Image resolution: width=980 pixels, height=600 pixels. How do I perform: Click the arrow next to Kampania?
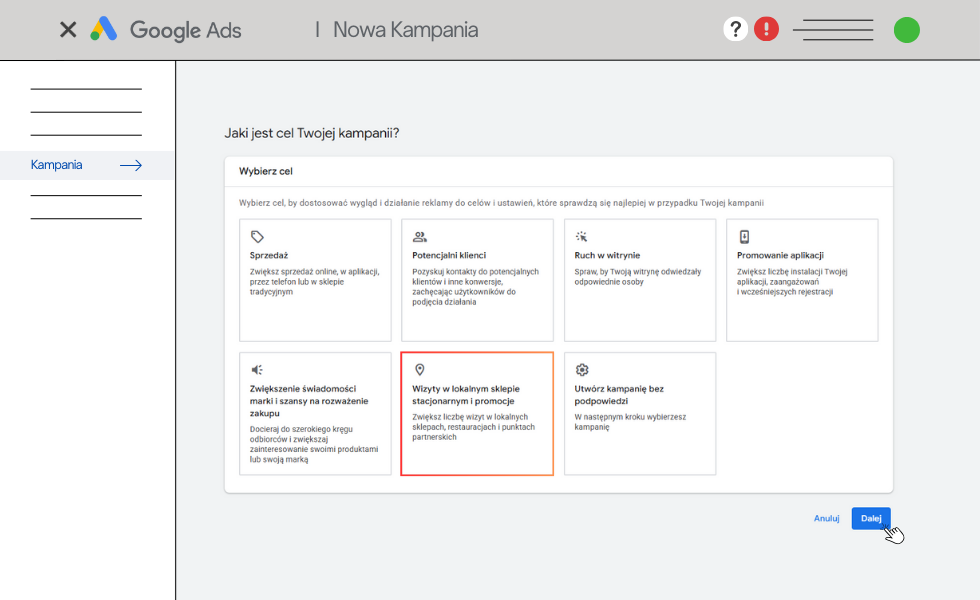pos(131,165)
